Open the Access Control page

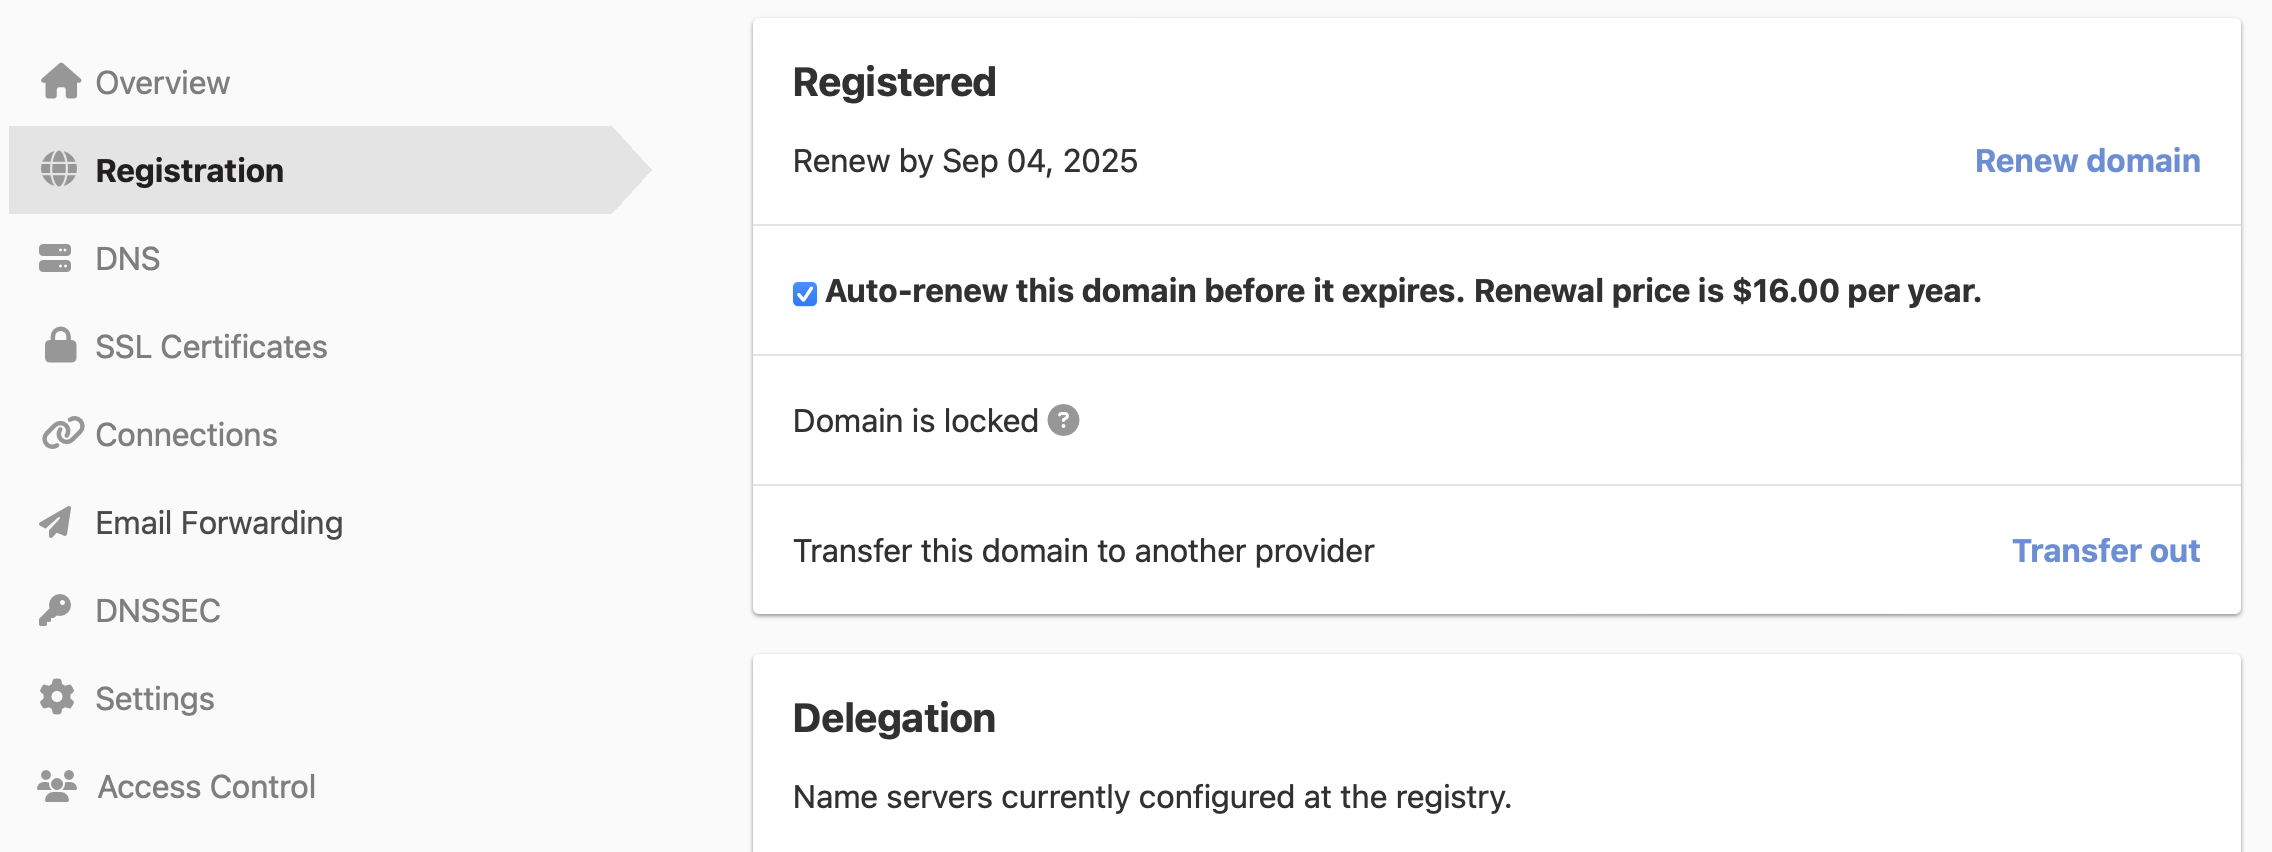click(204, 786)
